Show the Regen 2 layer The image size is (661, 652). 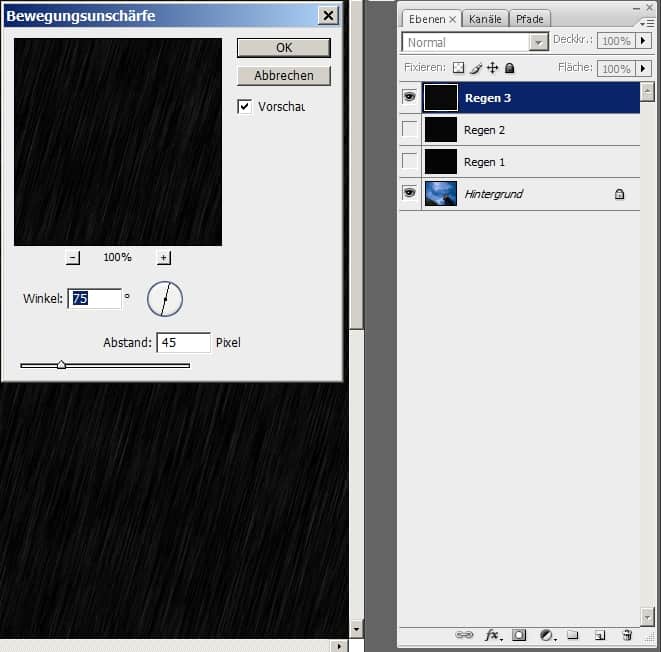coord(409,130)
